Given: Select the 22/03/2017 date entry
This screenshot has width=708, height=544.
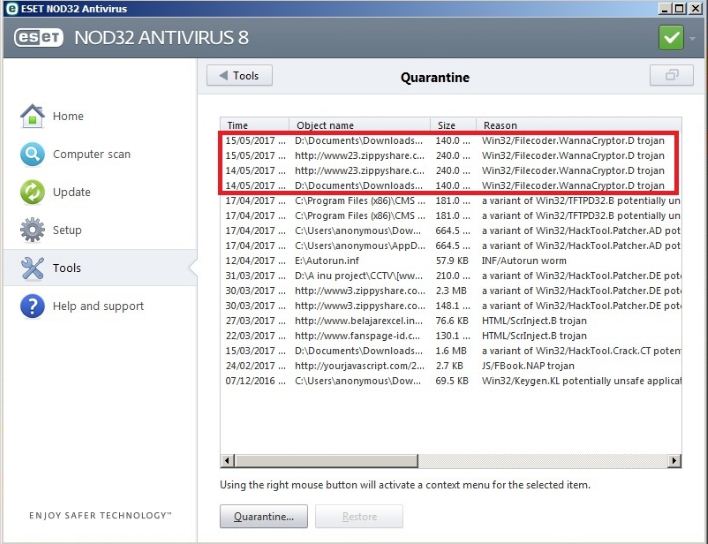Looking at the screenshot, I should 255,335.
